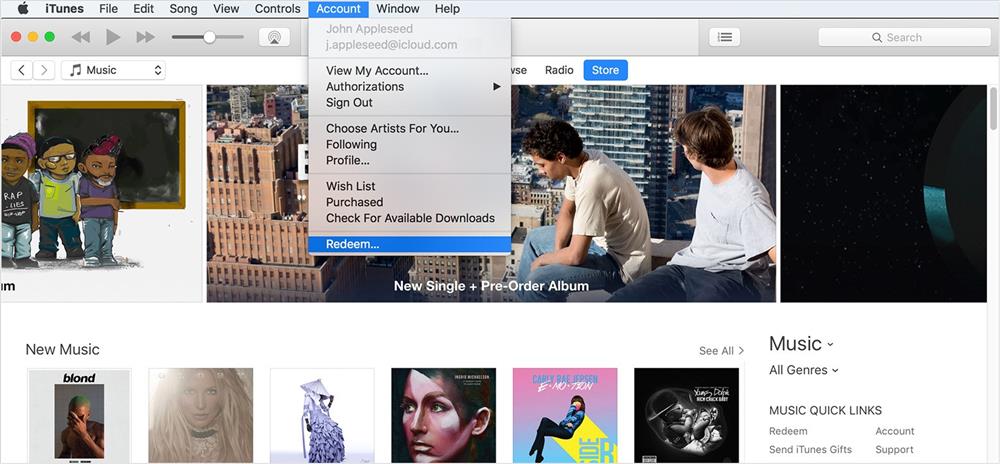Open the Rich Crack Baby album cover

[x=686, y=416]
